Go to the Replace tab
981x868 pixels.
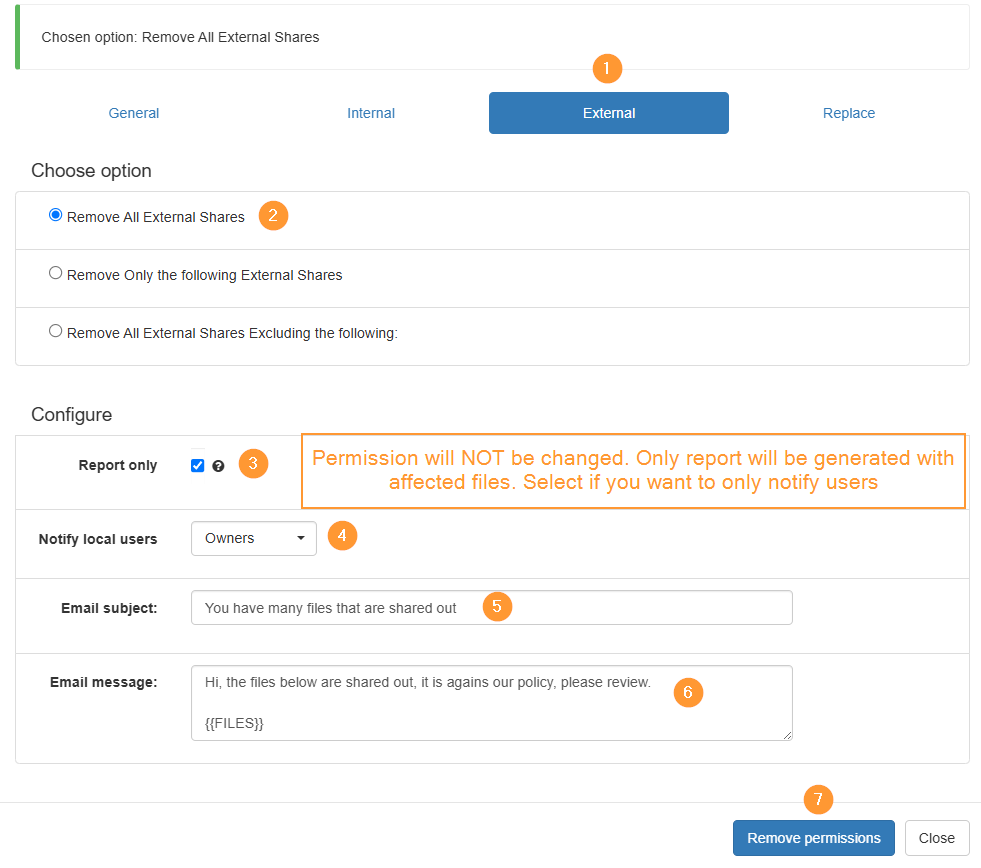coord(848,113)
